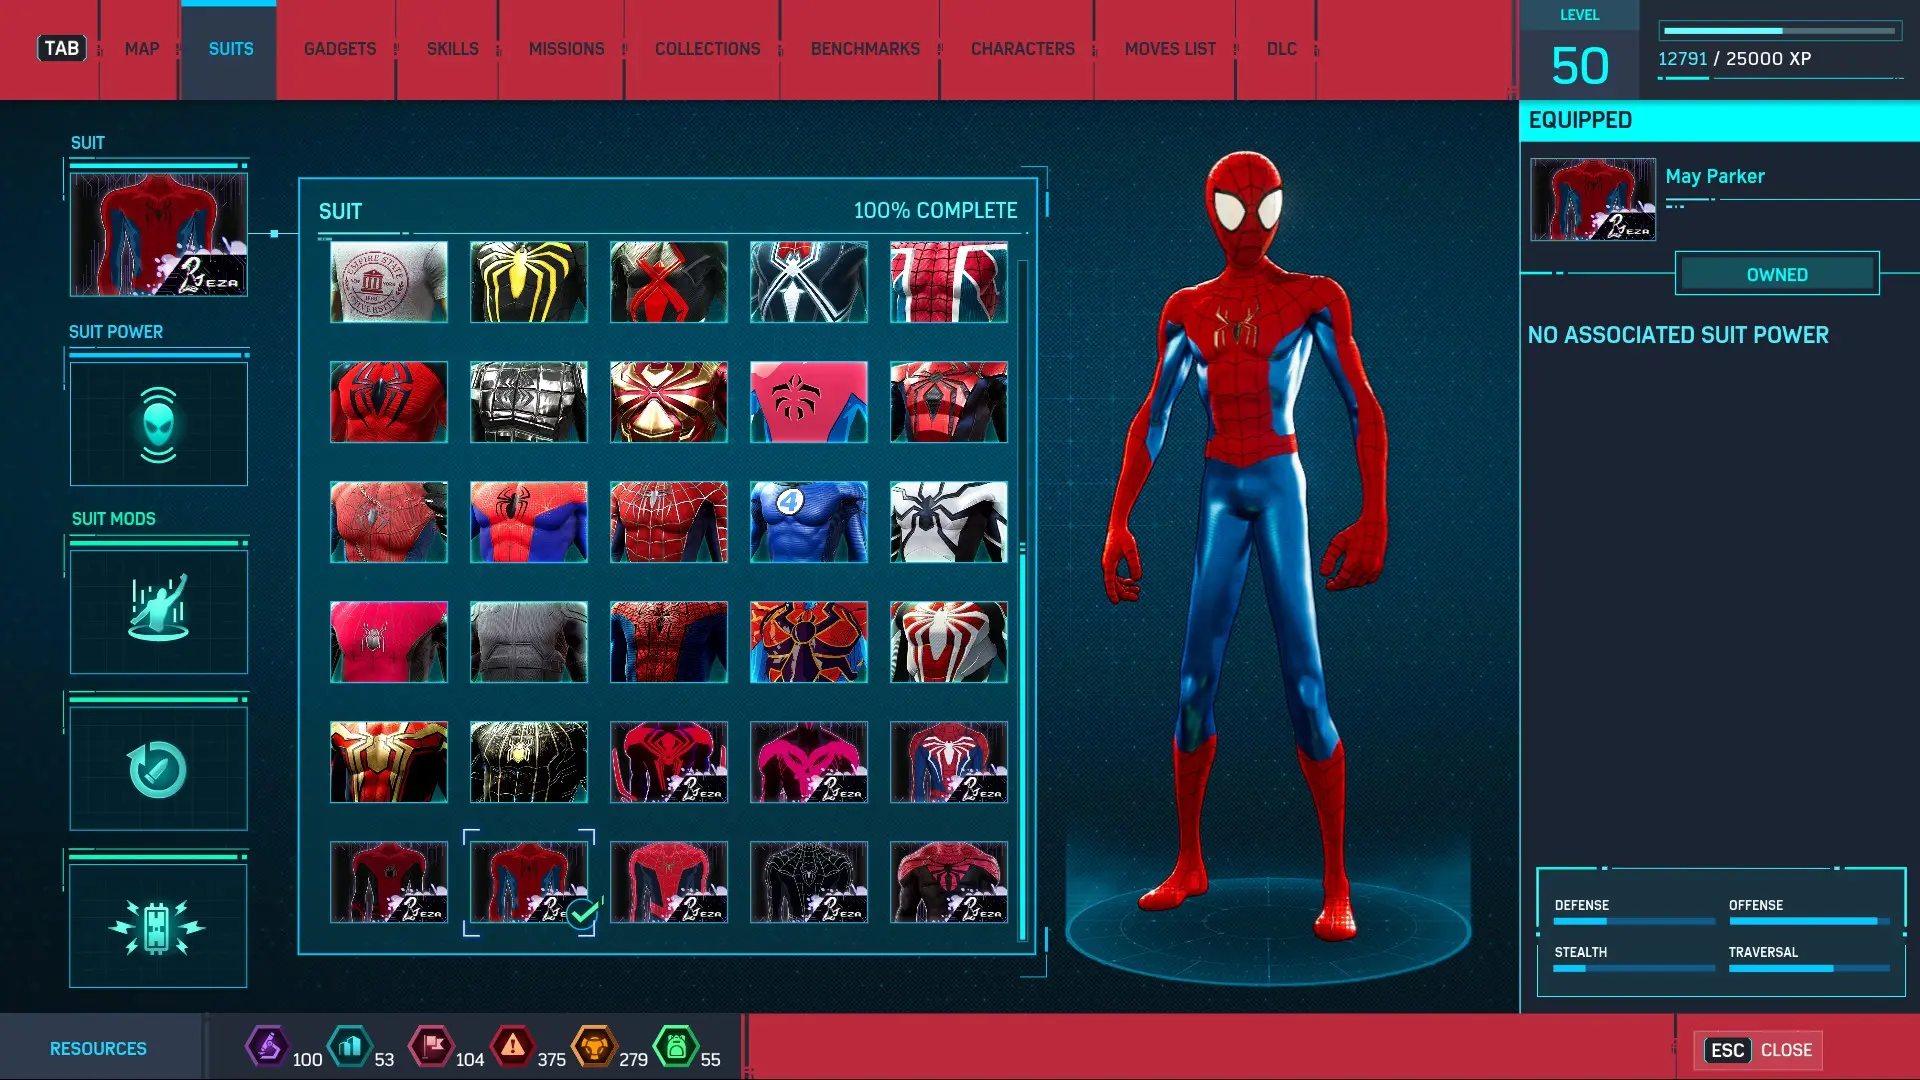
Task: Select the black suit with white spider emblem
Action: click(809, 282)
